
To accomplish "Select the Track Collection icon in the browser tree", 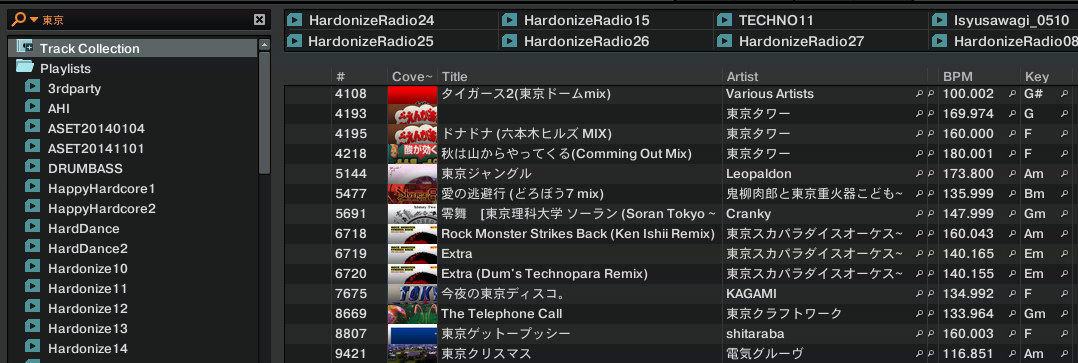I will 25,47.
